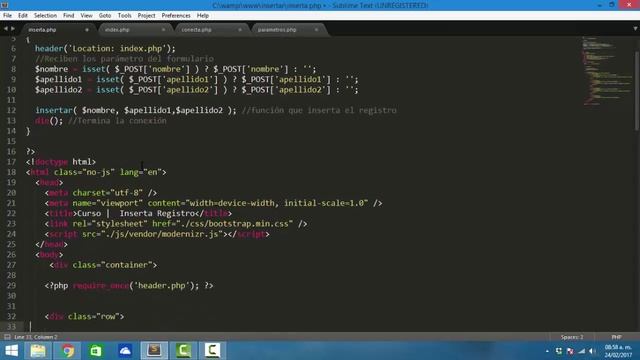Open the taskbar clock and date
Image resolution: width=640 pixels, height=360 pixels.
(x=618, y=351)
